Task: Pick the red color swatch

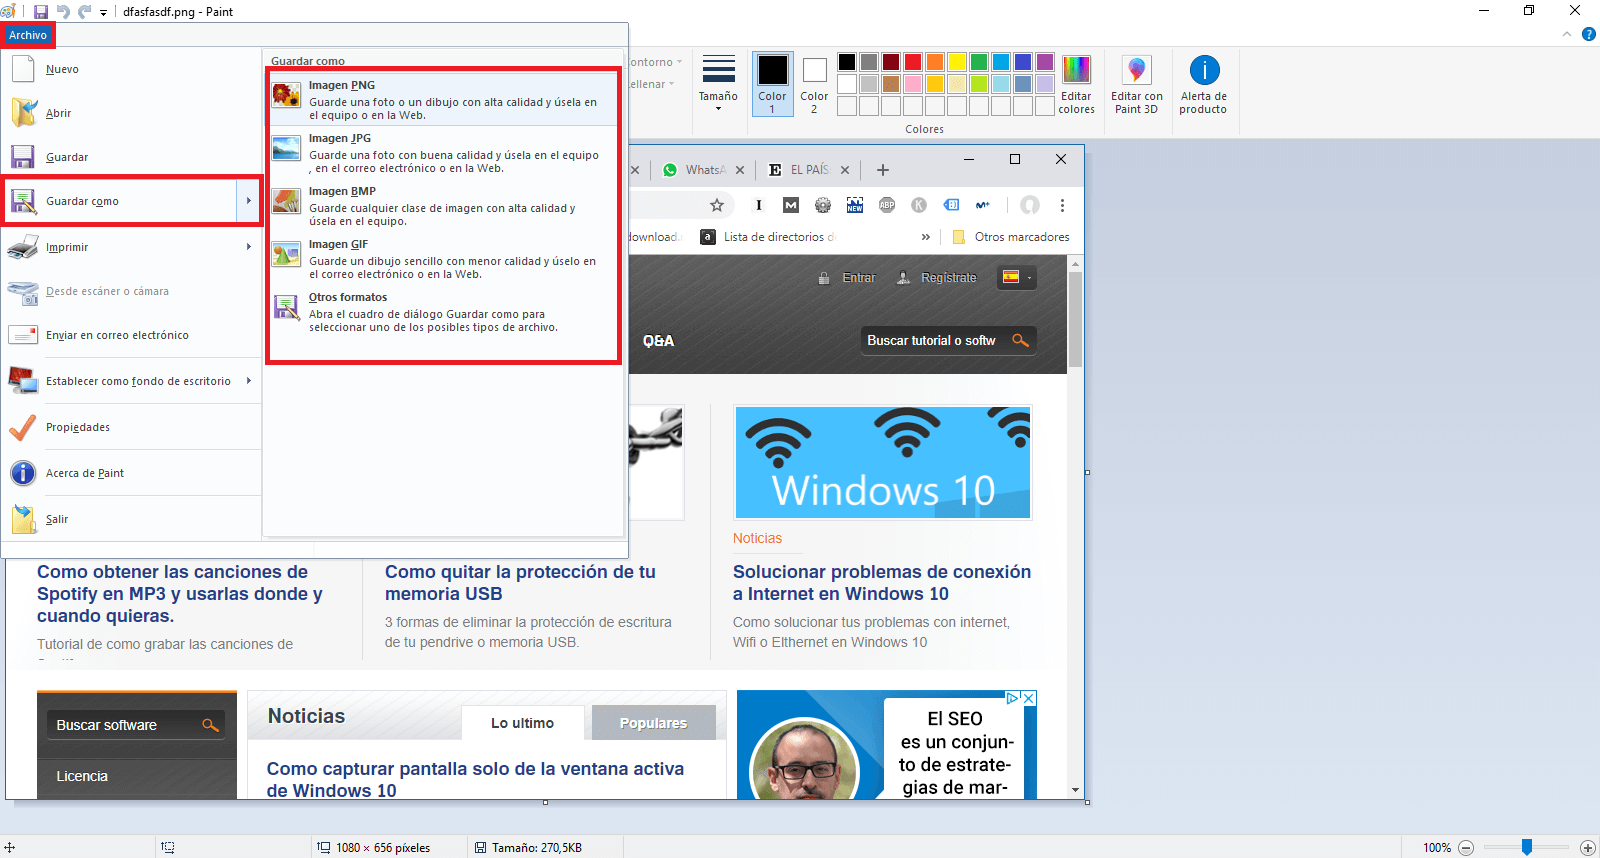Action: [913, 62]
